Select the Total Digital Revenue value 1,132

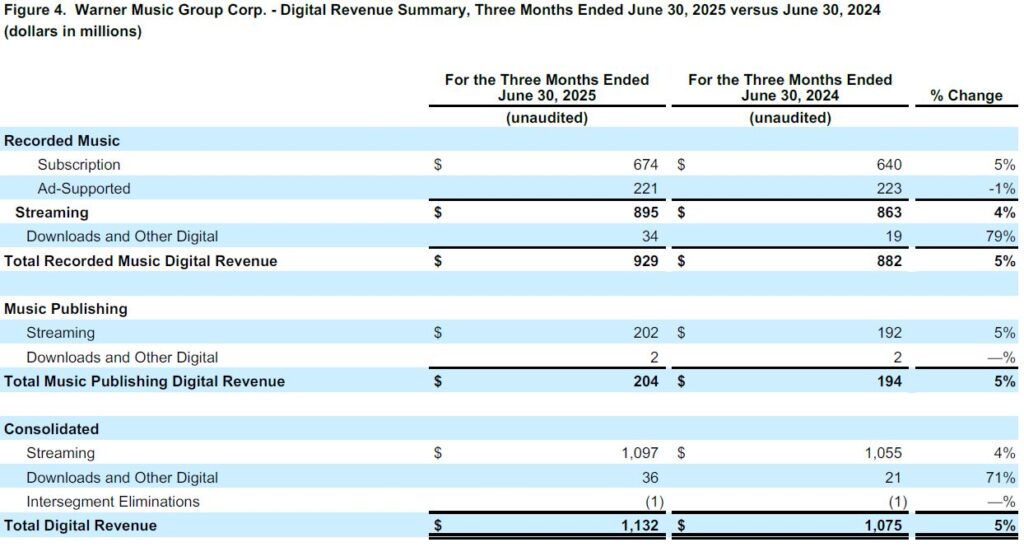[x=639, y=525]
